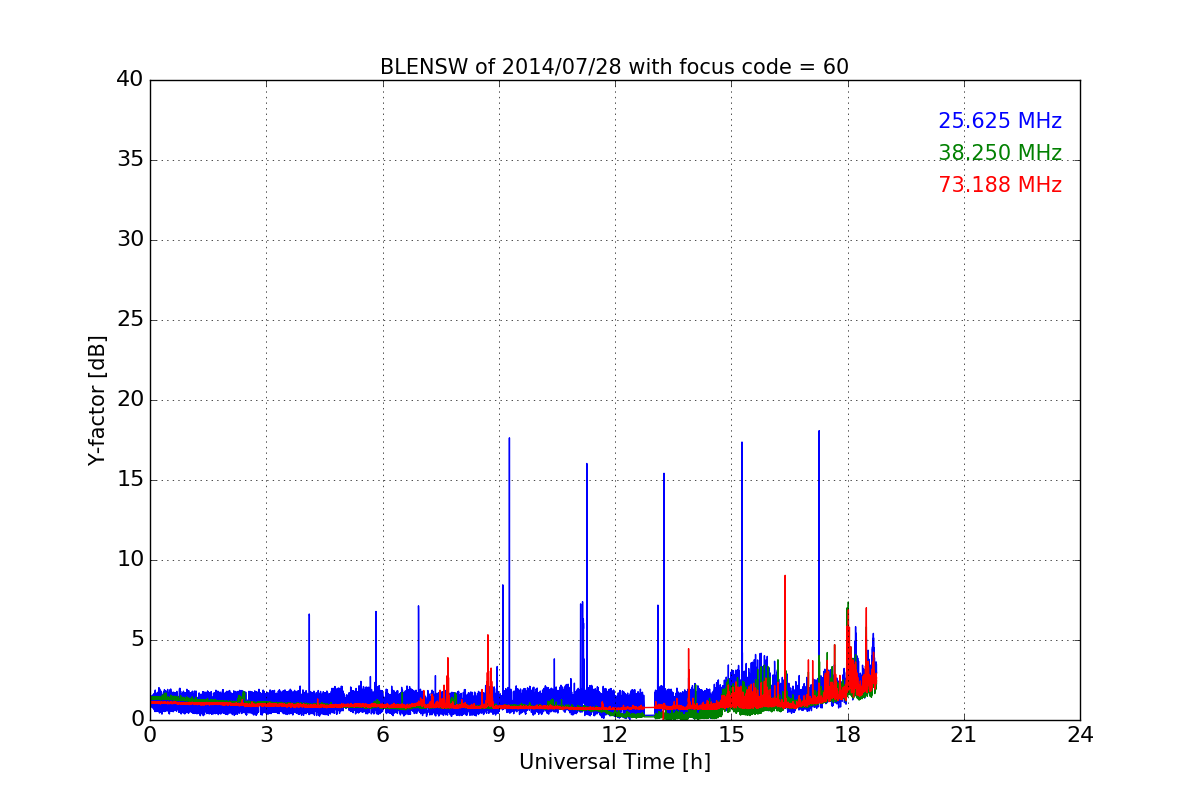
Task: Click the x-axis tick label '3'
Action: tap(266, 735)
